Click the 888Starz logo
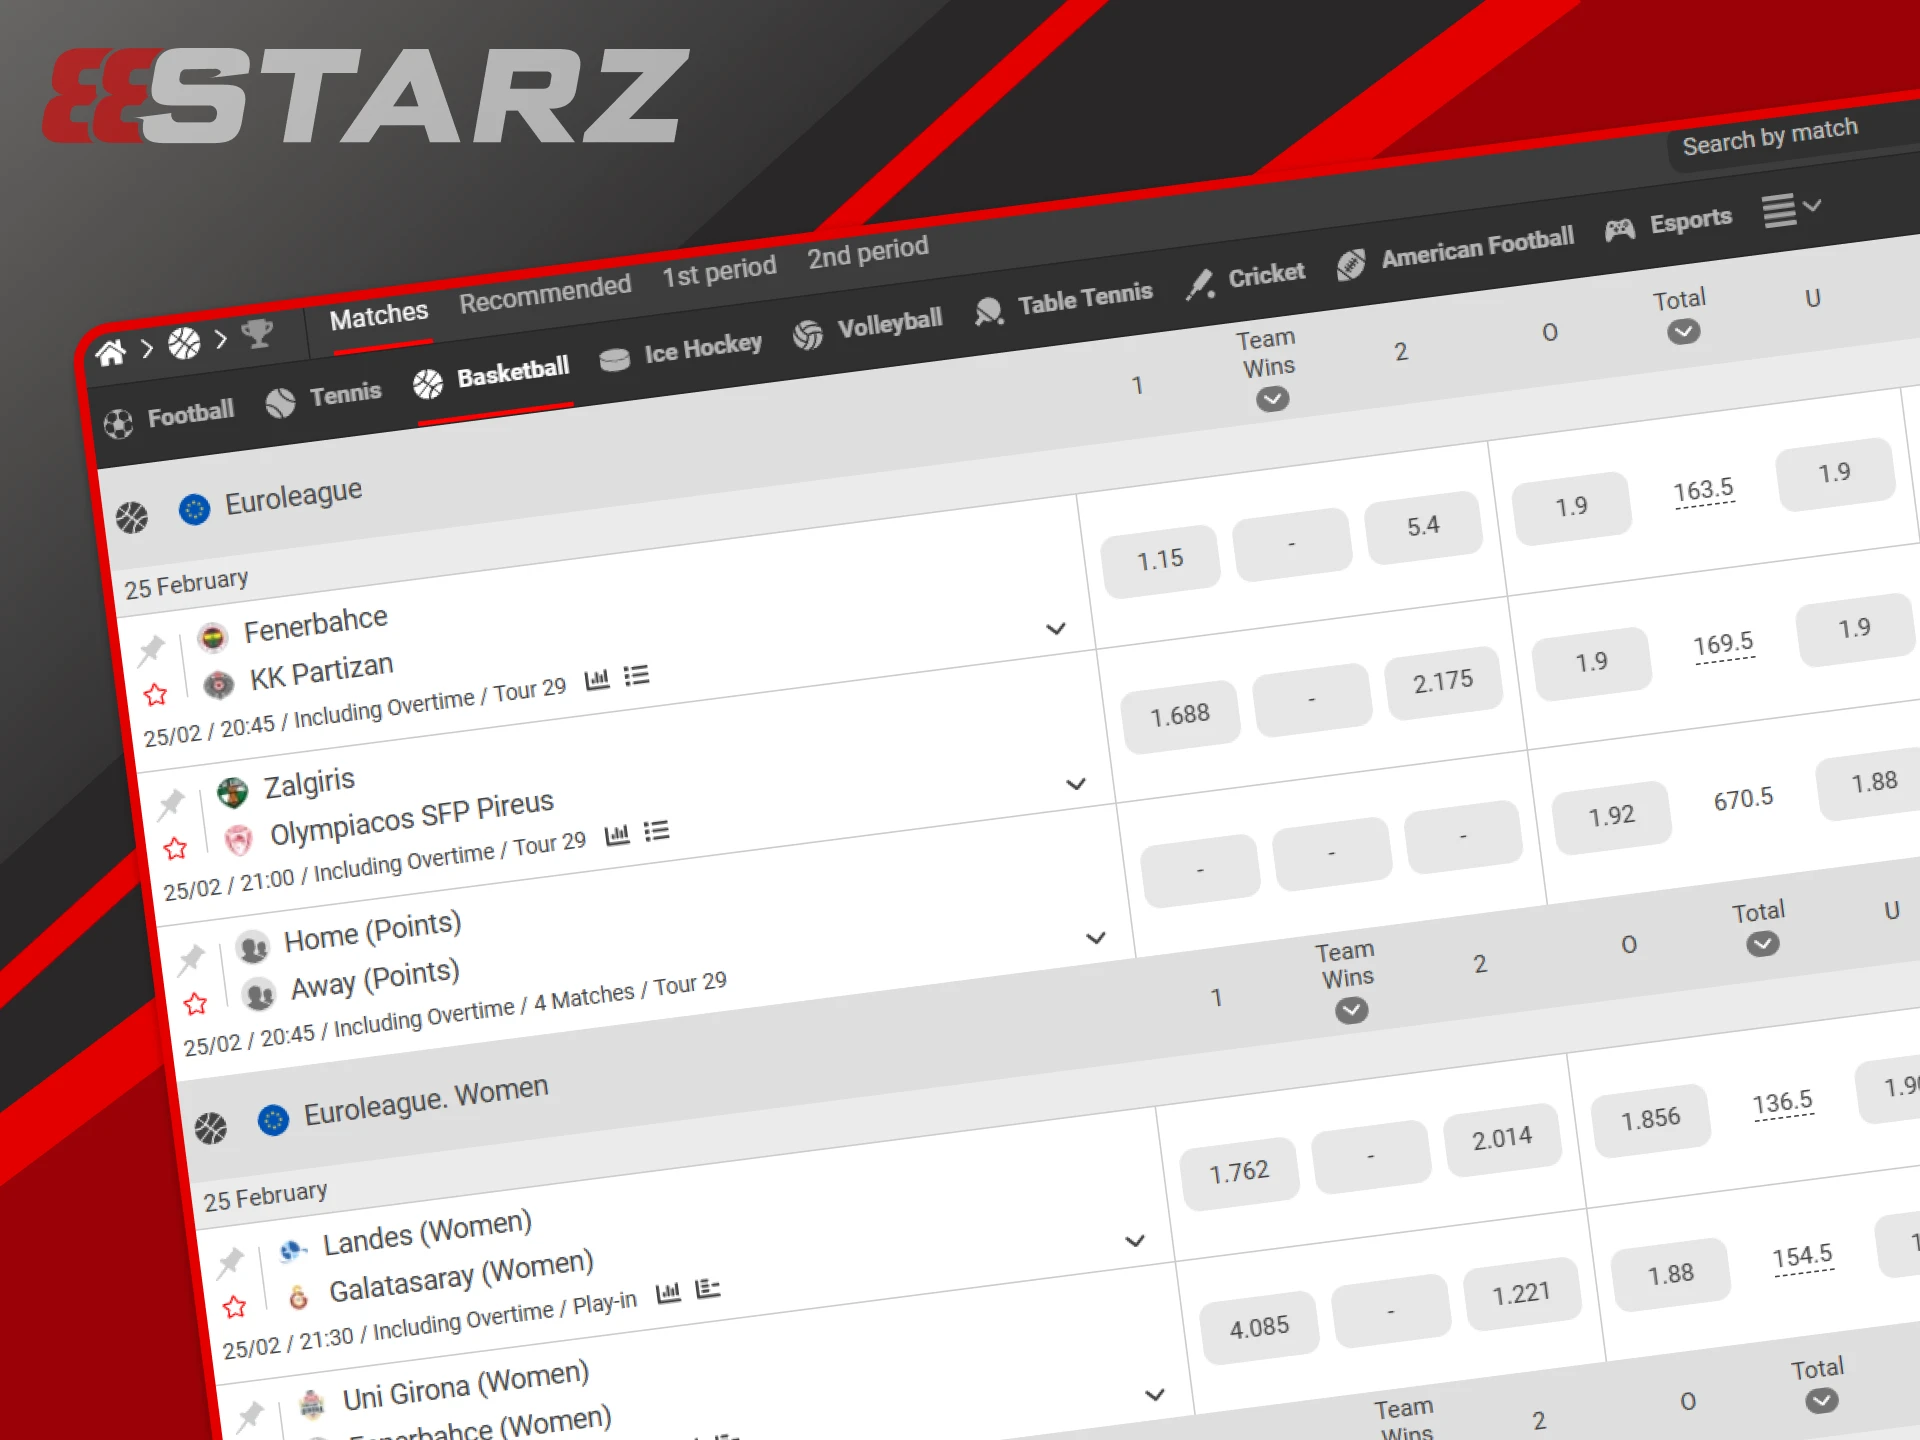 [366, 97]
